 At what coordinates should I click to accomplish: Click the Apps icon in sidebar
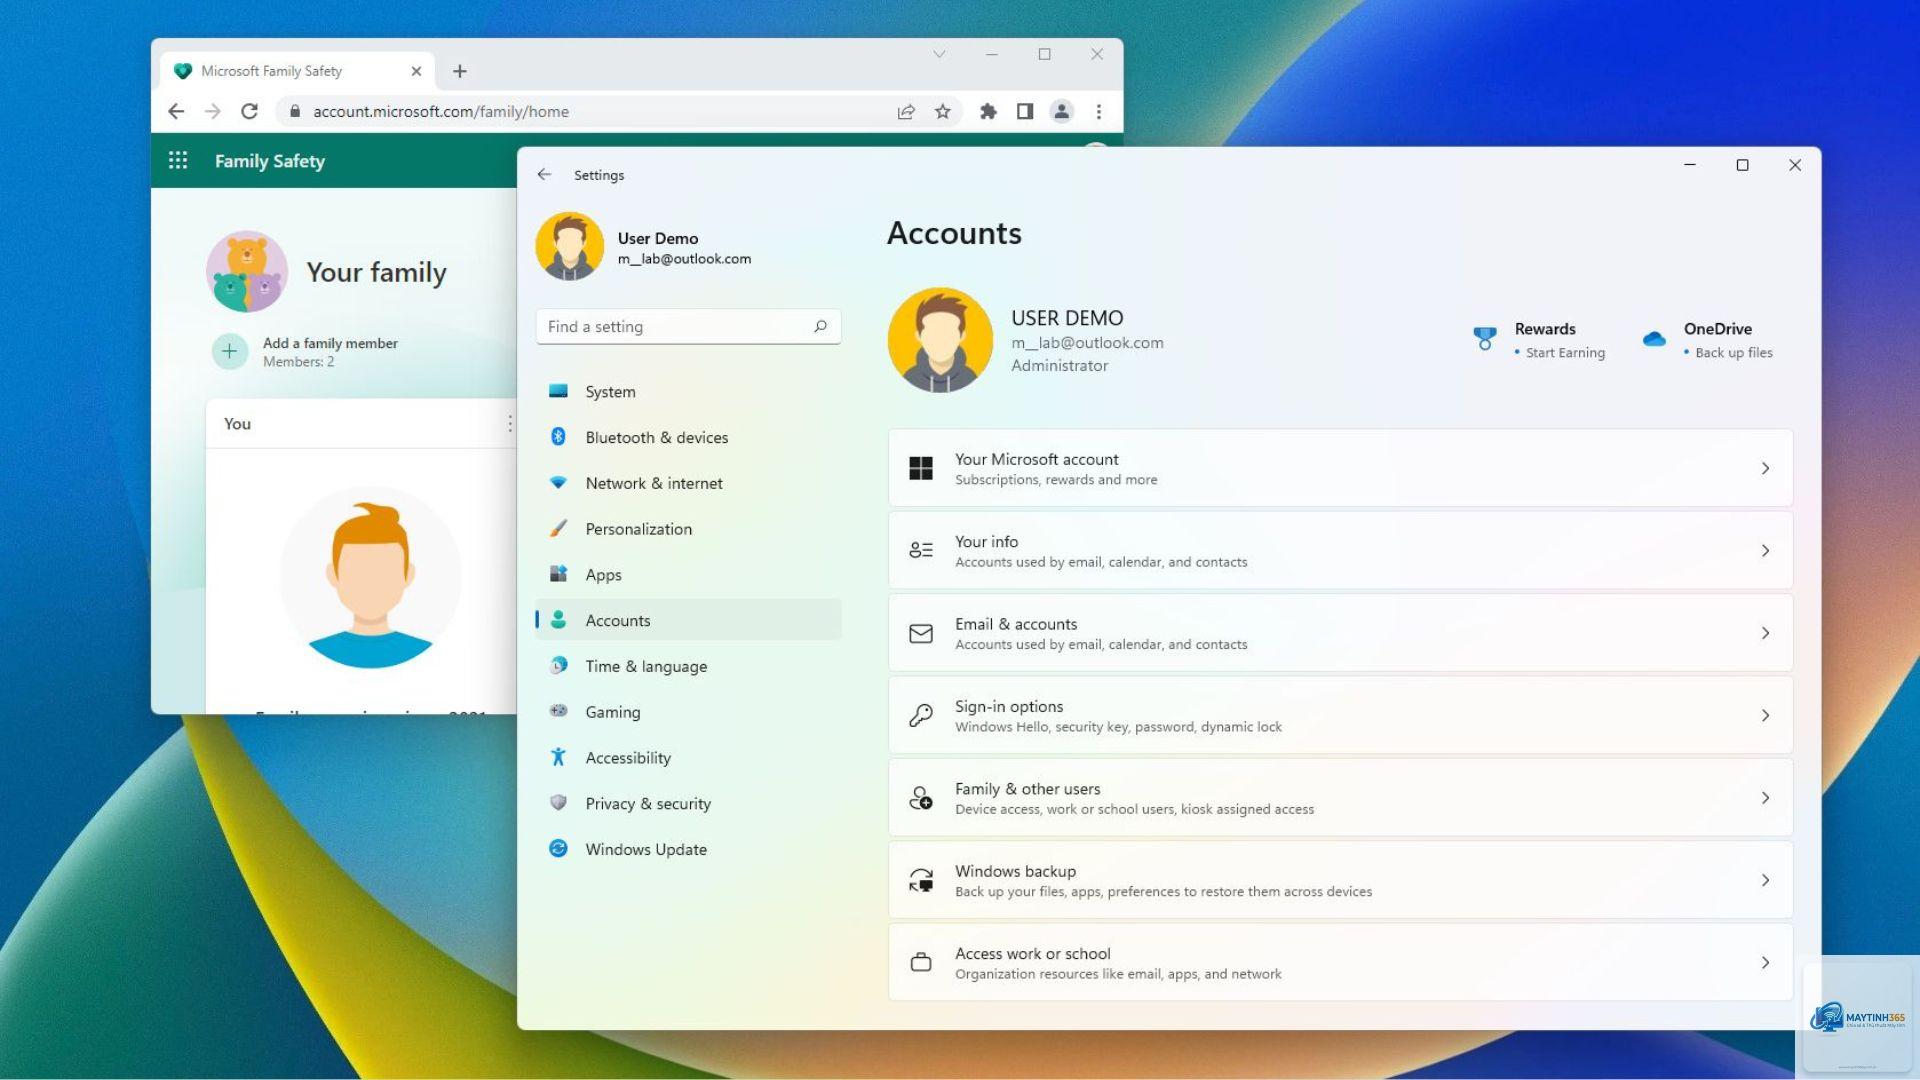pos(558,574)
